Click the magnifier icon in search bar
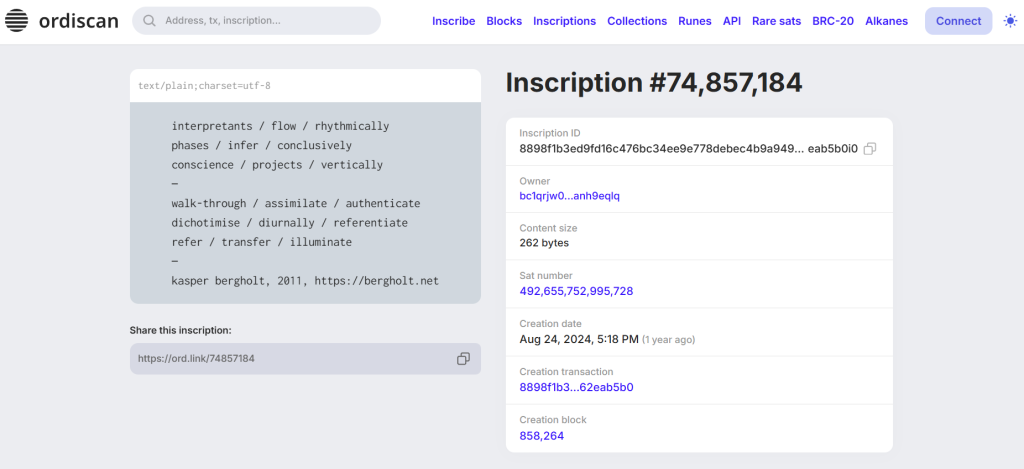Image resolution: width=1024 pixels, height=469 pixels. 150,21
